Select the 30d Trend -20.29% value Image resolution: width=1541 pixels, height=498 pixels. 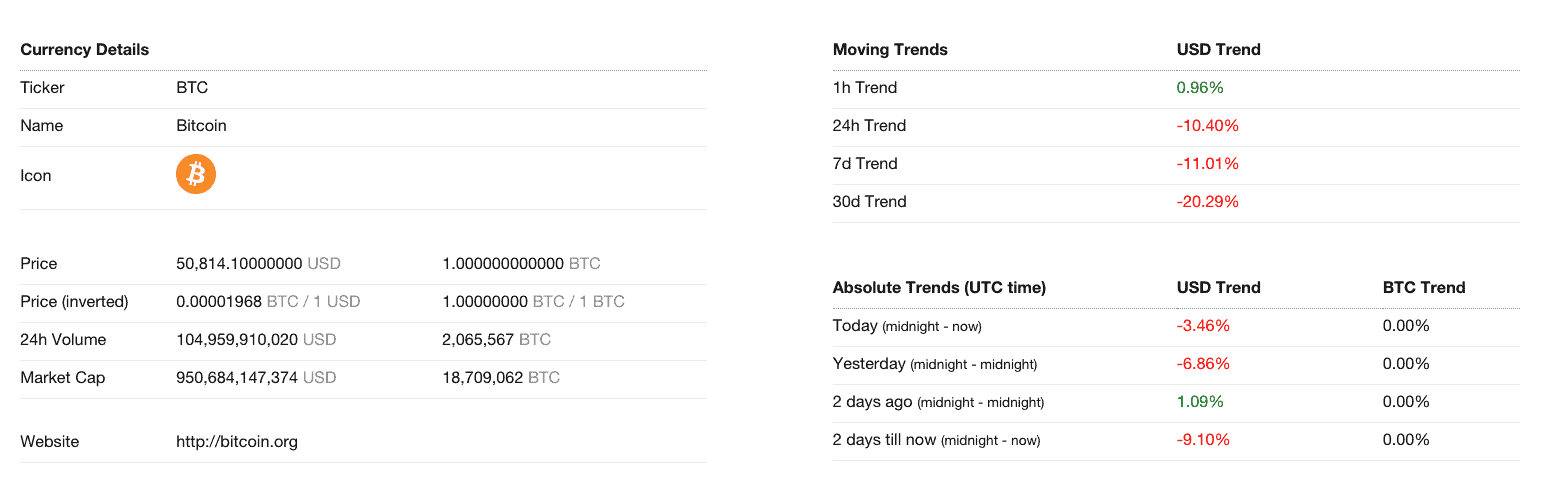pyautogui.click(x=1208, y=202)
